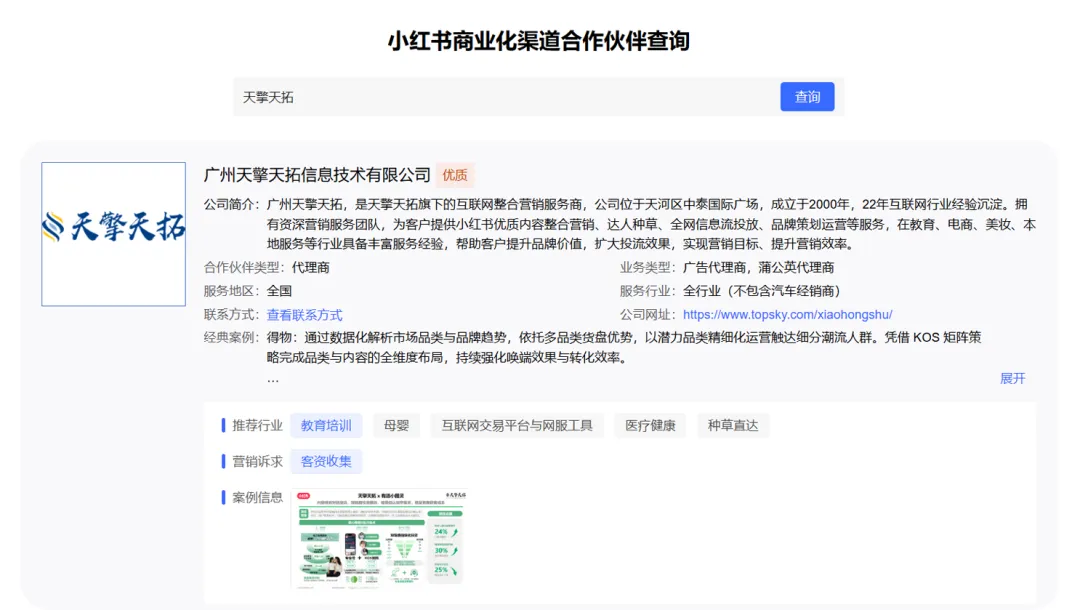Click the 广告代理商，蒲公英代理商 business type value
Image resolution: width=1080 pixels, height=610 pixels.
pyautogui.click(x=758, y=267)
